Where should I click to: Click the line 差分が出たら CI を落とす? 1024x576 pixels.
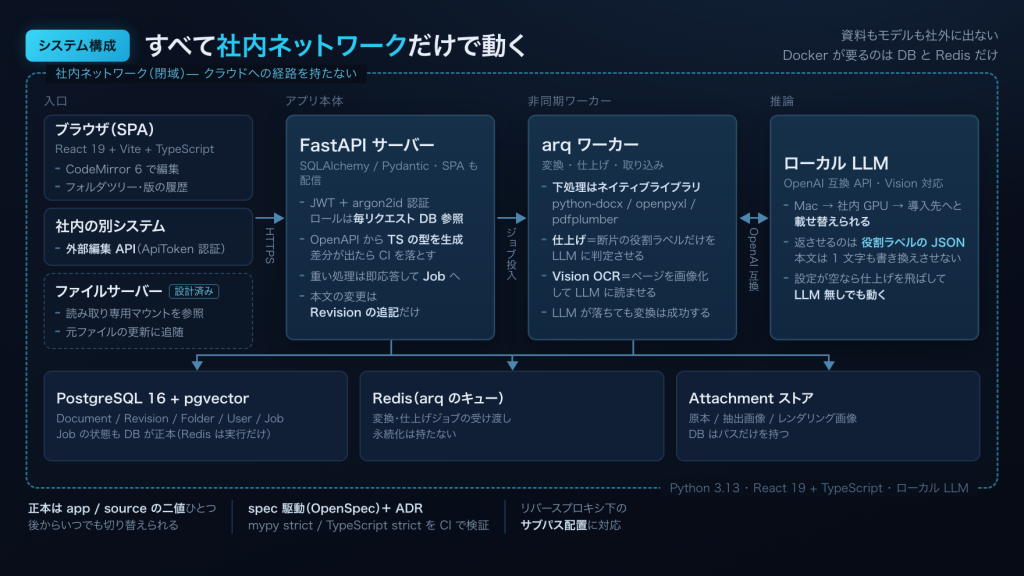click(x=373, y=255)
